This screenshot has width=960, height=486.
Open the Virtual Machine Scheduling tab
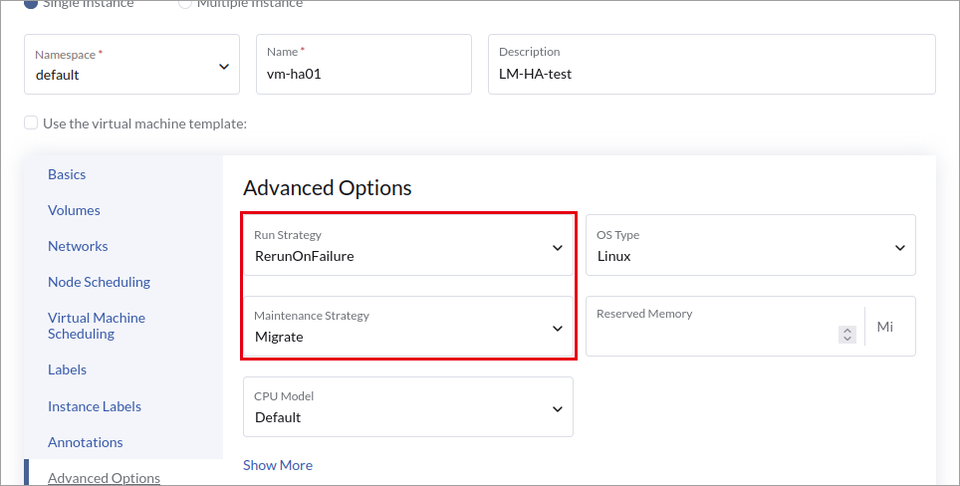97,326
